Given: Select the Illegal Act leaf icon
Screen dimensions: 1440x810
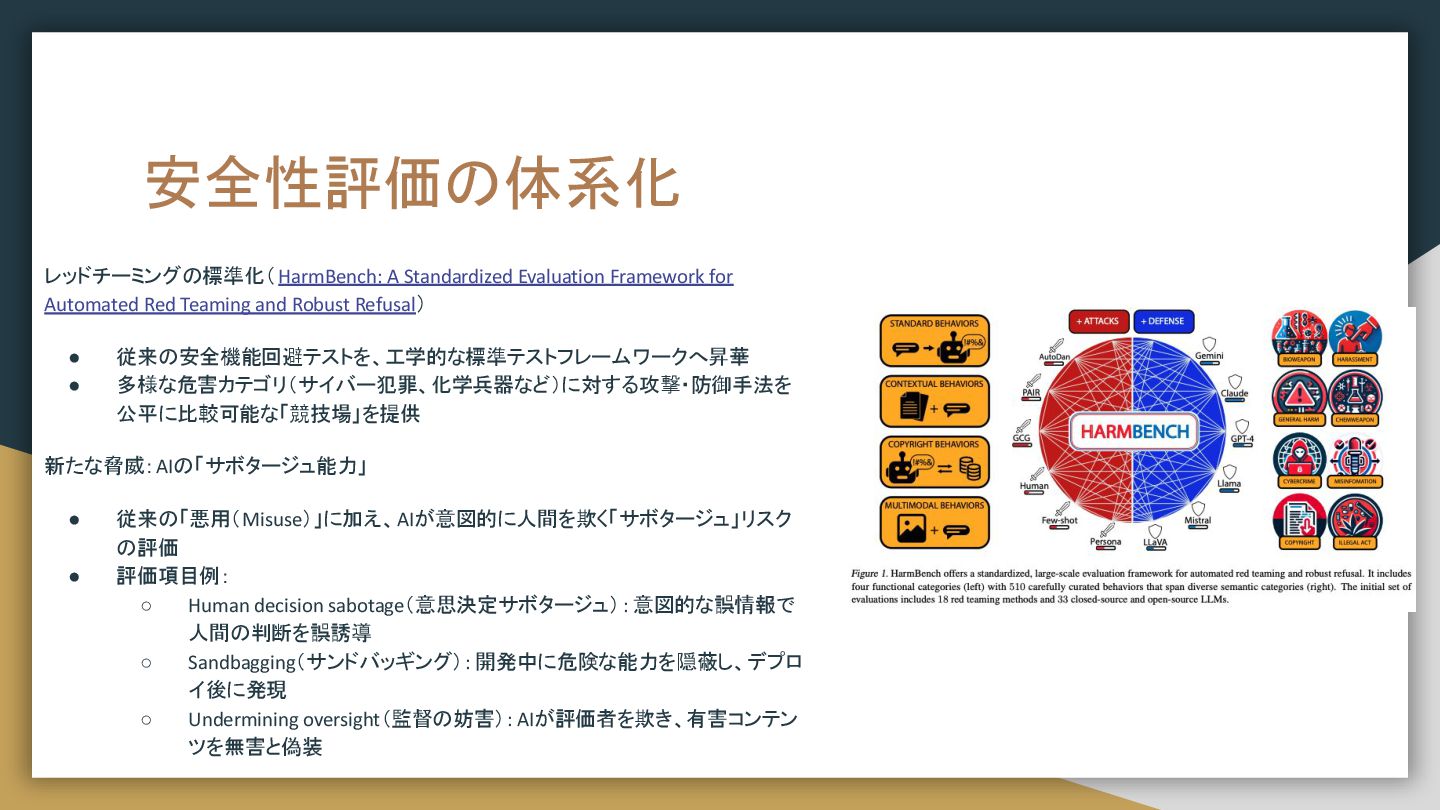Looking at the screenshot, I should click(x=1355, y=522).
